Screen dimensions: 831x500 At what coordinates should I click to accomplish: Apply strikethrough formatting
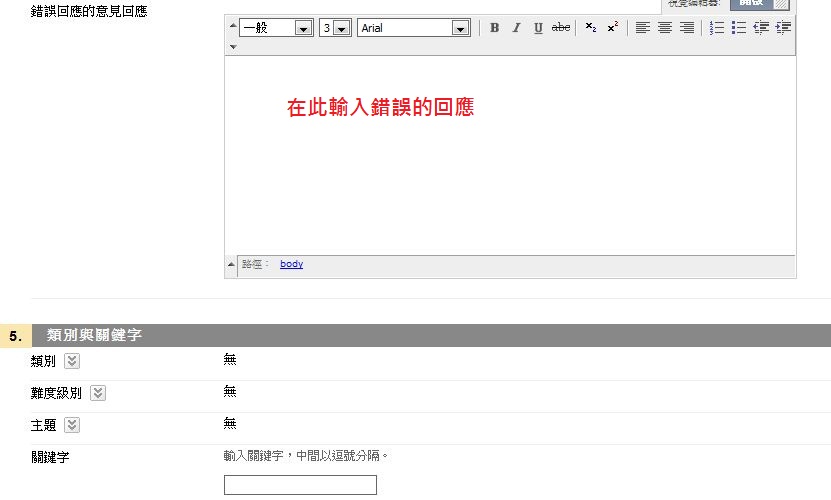tap(561, 28)
